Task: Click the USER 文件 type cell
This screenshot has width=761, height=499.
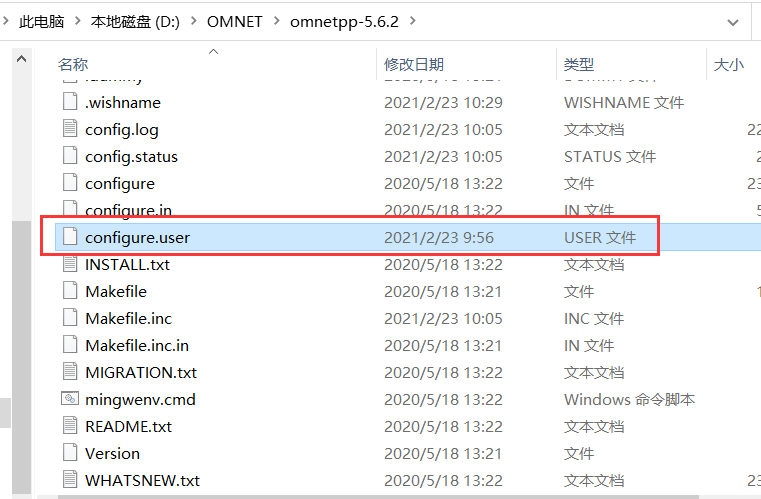Action: coord(600,238)
